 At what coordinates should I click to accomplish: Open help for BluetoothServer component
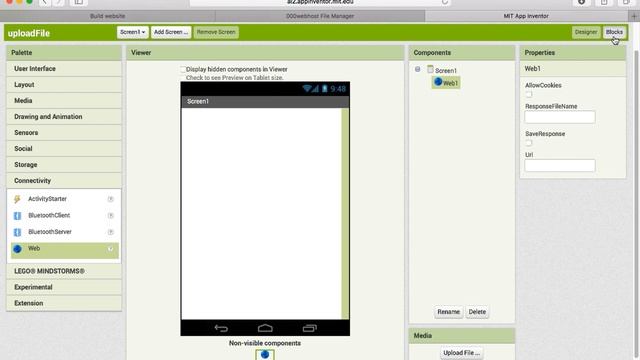[x=110, y=232]
